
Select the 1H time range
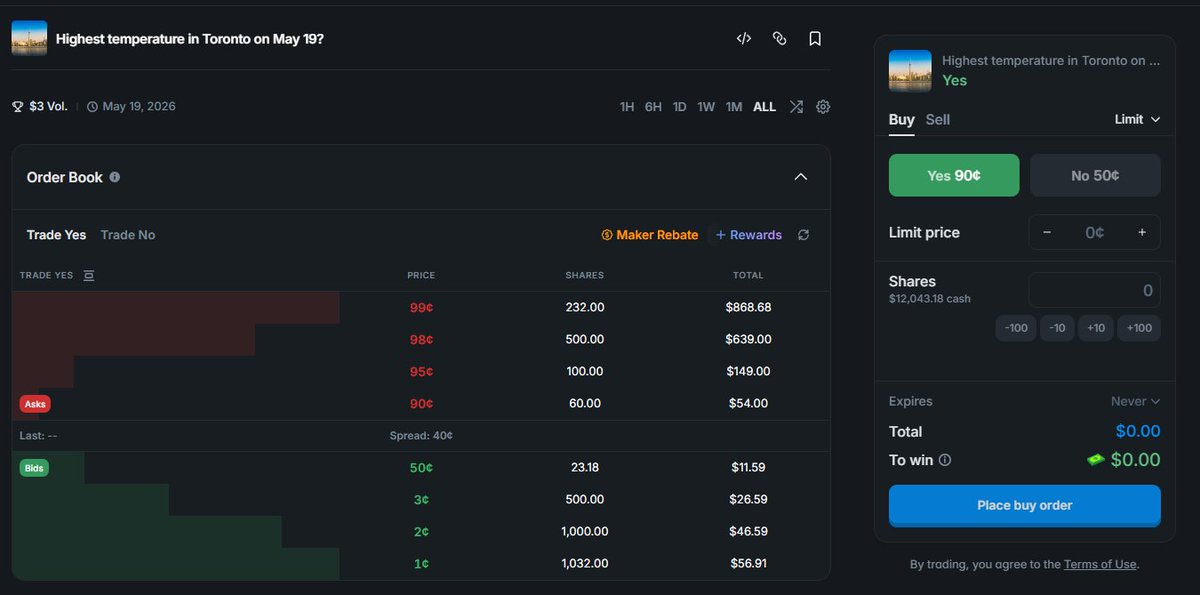pos(627,107)
